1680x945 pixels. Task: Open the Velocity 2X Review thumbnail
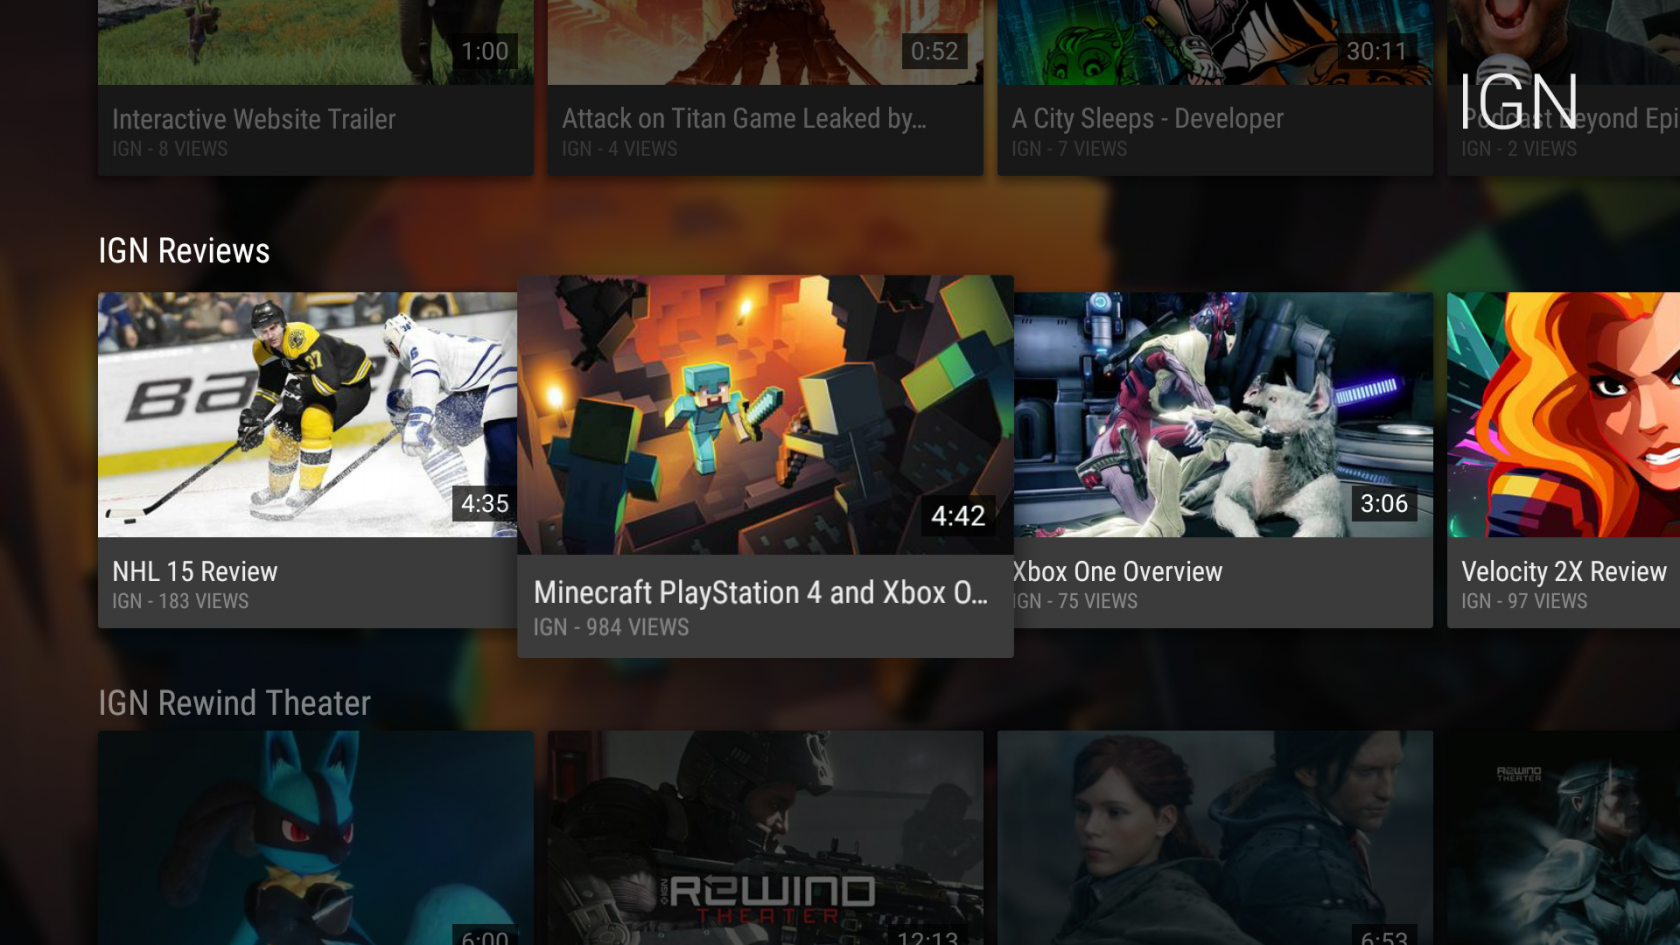[1563, 415]
